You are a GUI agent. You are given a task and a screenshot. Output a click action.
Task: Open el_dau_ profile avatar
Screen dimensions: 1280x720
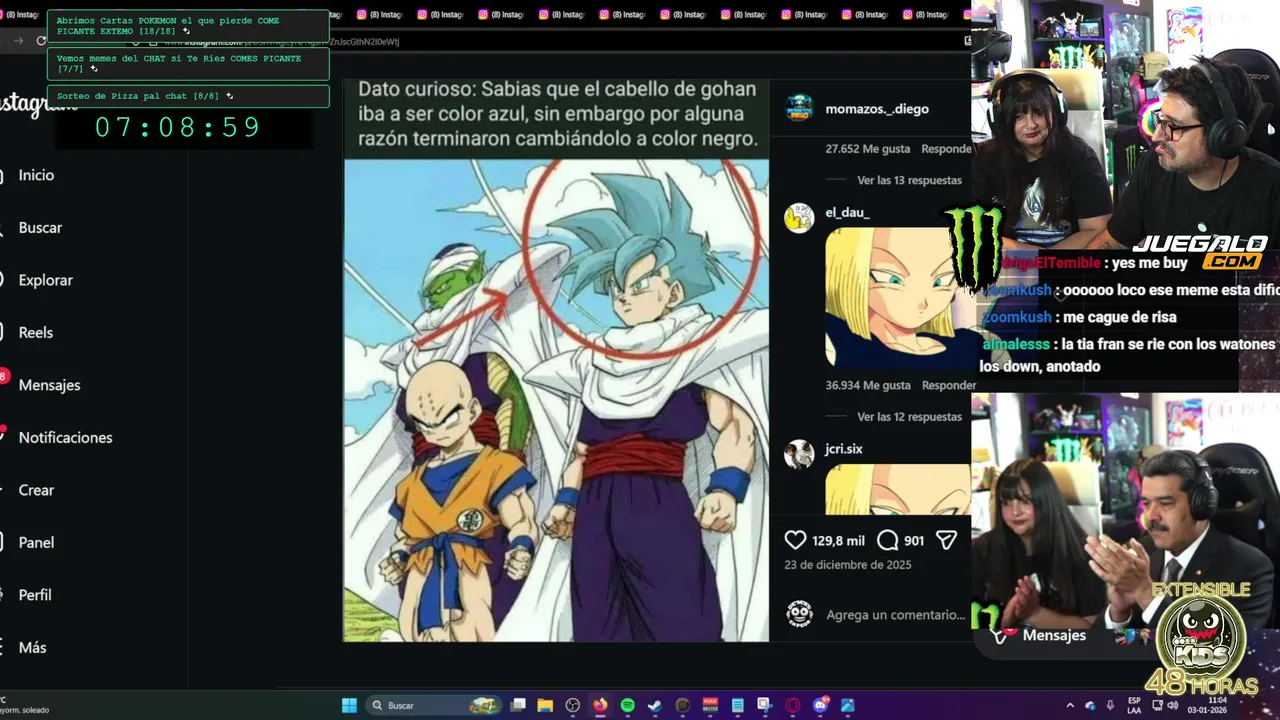tap(799, 217)
